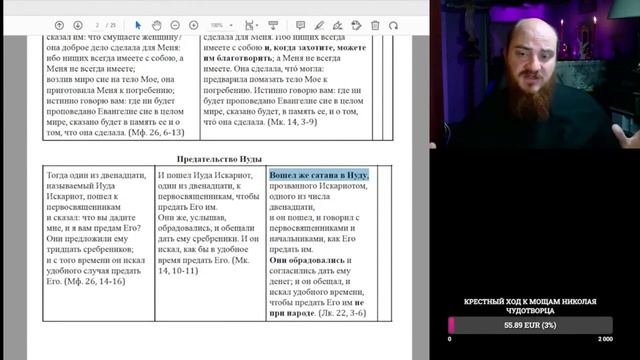The width and height of the screenshot is (640, 360).
Task: Select the highlighter pen tool
Action: 319,25
